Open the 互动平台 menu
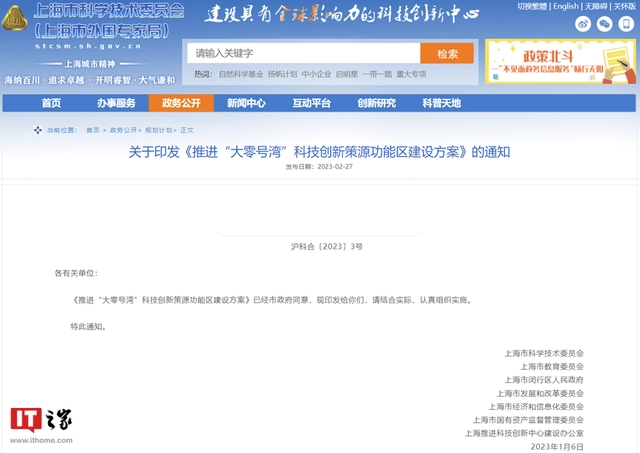Image resolution: width=640 pixels, height=453 pixels. tap(311, 103)
